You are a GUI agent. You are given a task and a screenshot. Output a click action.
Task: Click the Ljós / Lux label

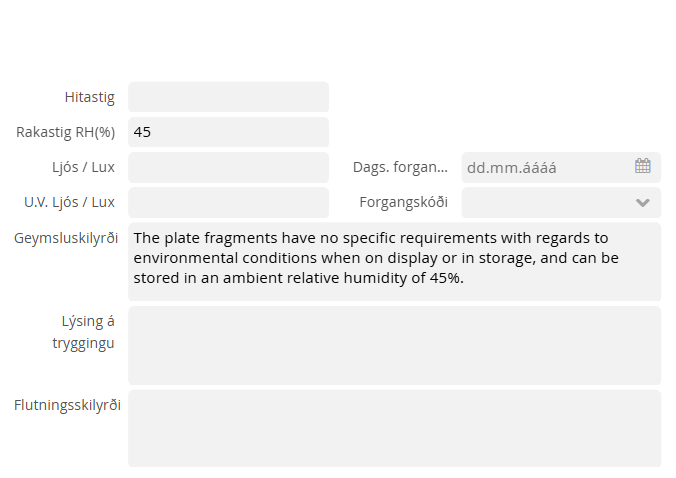tap(82, 167)
